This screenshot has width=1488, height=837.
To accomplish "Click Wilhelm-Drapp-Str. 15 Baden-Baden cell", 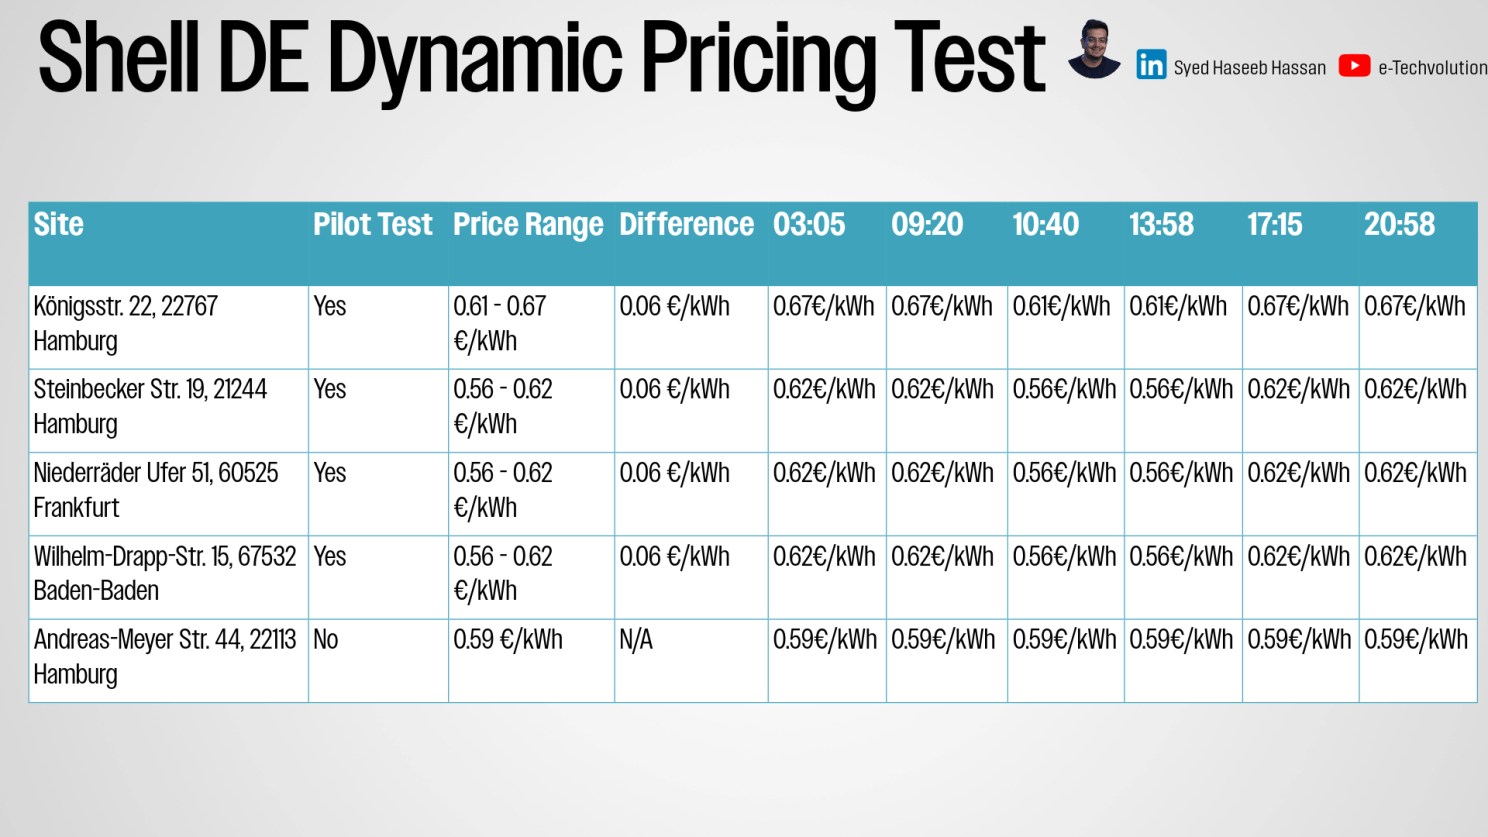I will pyautogui.click(x=164, y=574).
